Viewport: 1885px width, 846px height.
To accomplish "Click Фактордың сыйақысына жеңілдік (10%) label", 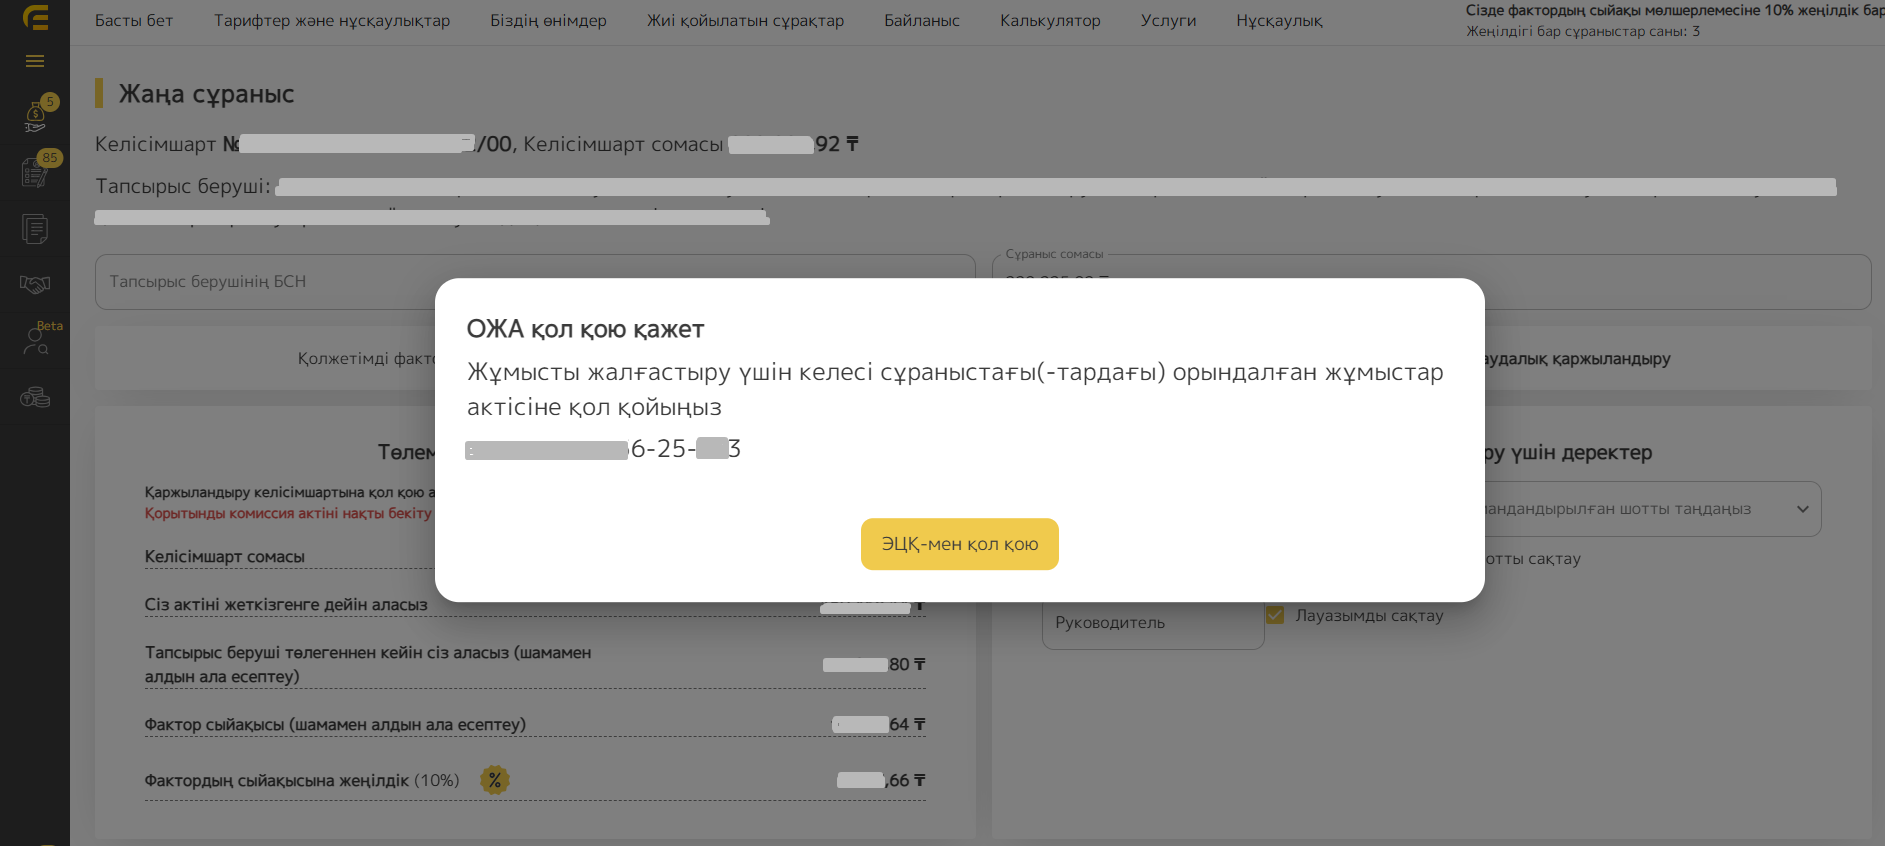I will point(302,780).
